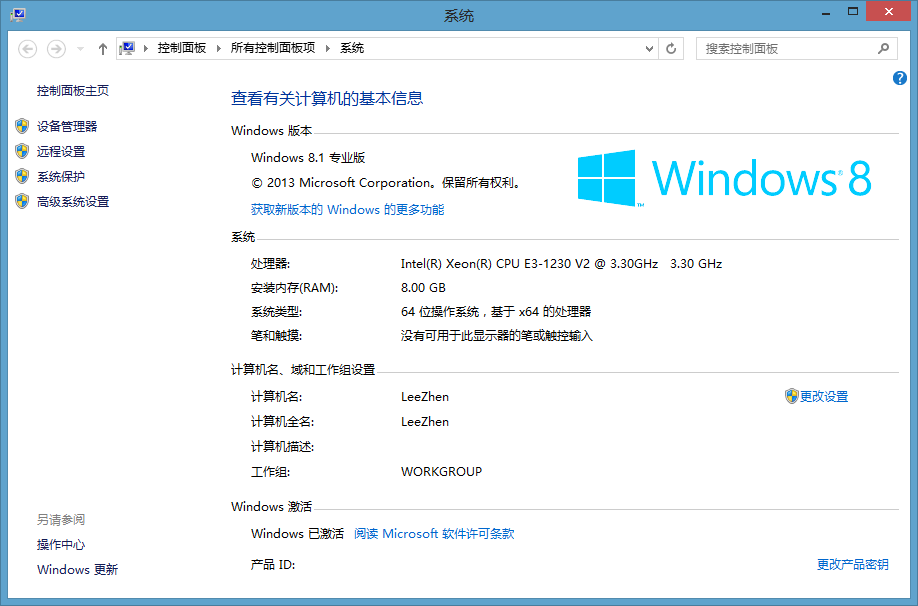The height and width of the screenshot is (606, 918).
Task: Click 更改产品密钥 link
Action: pos(852,564)
